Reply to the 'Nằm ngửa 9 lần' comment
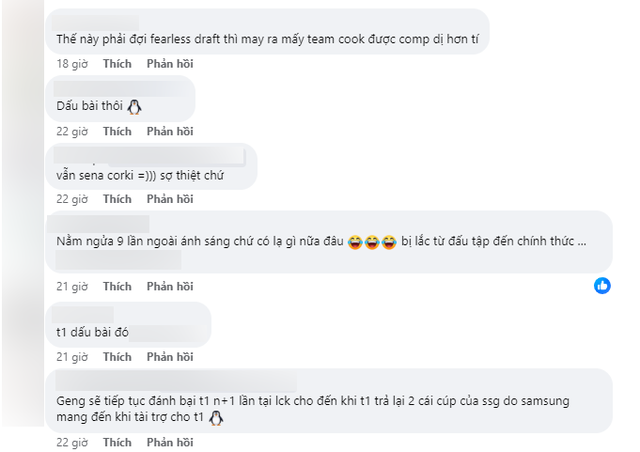This screenshot has width=640, height=452. [x=168, y=287]
